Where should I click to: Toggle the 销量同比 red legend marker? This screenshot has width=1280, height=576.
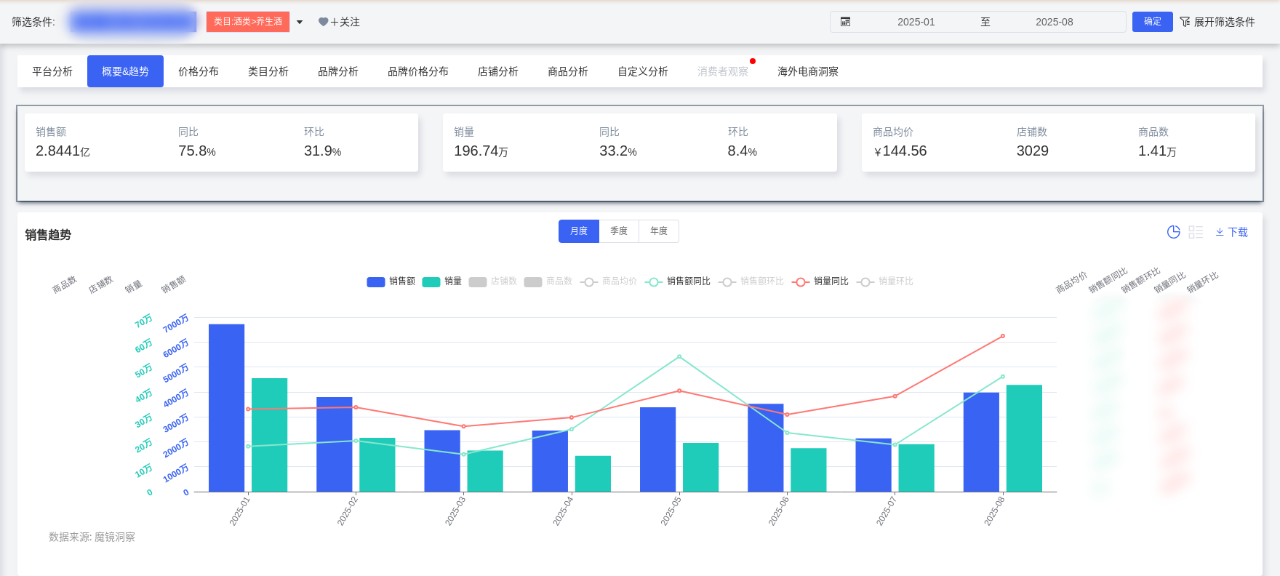point(801,282)
